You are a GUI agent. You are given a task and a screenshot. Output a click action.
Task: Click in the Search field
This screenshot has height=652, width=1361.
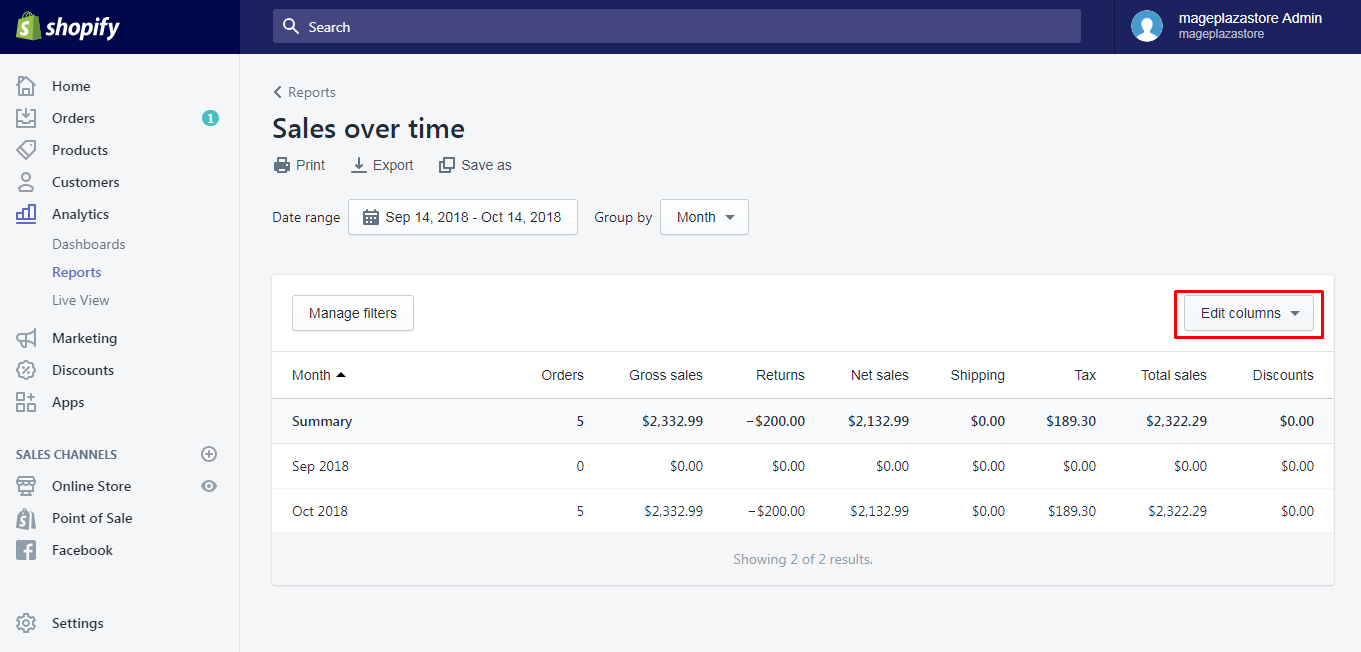677,26
